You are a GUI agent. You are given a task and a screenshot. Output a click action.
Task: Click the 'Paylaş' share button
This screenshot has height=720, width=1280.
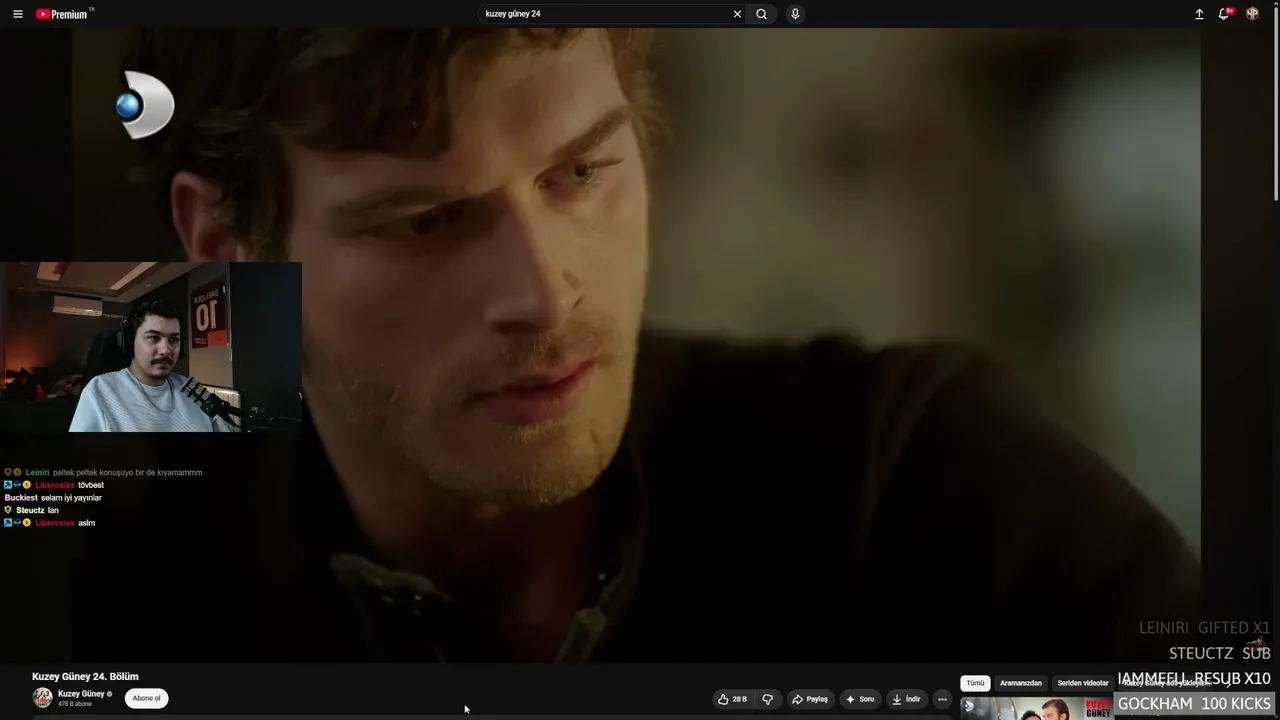click(x=810, y=699)
